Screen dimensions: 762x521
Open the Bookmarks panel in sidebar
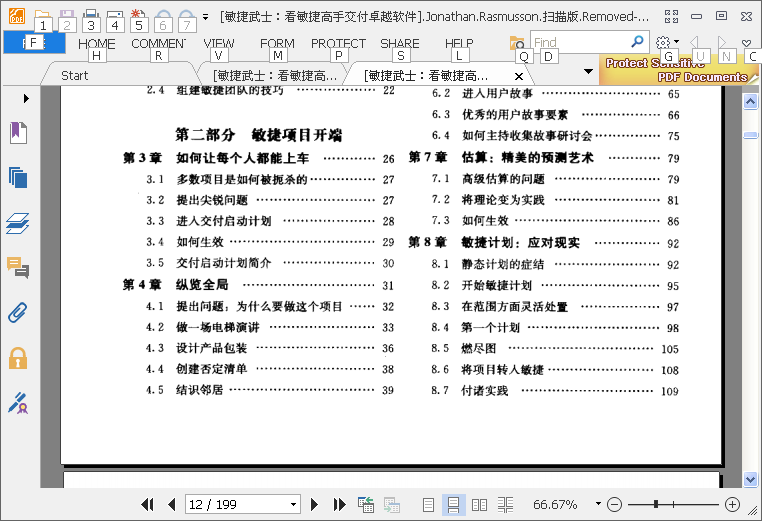click(x=17, y=132)
